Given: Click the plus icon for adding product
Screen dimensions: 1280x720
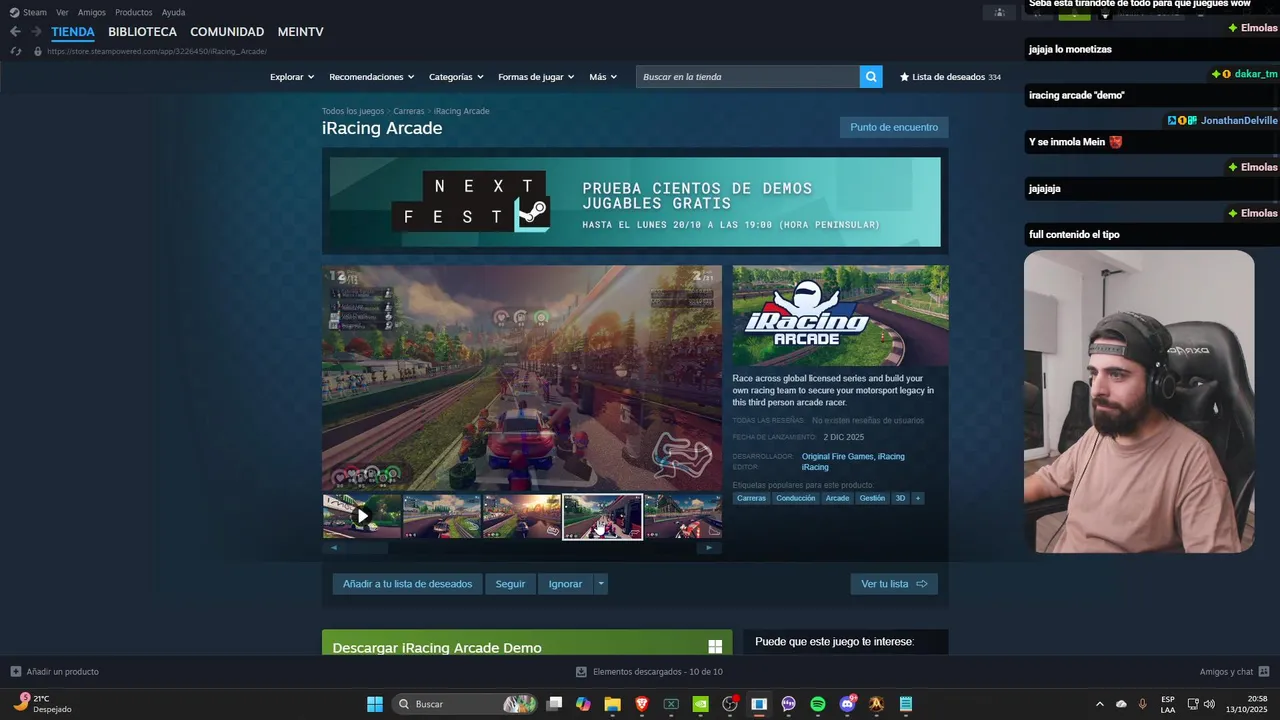Looking at the screenshot, I should 15,671.
